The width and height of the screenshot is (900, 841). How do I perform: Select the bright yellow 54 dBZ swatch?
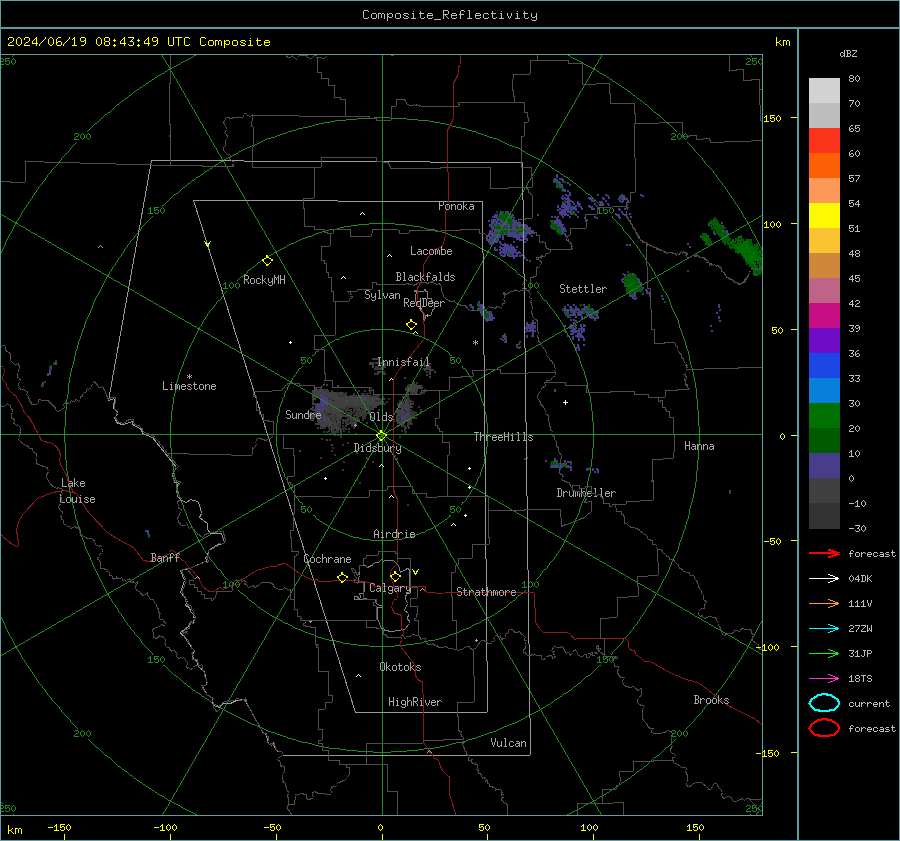tap(824, 215)
